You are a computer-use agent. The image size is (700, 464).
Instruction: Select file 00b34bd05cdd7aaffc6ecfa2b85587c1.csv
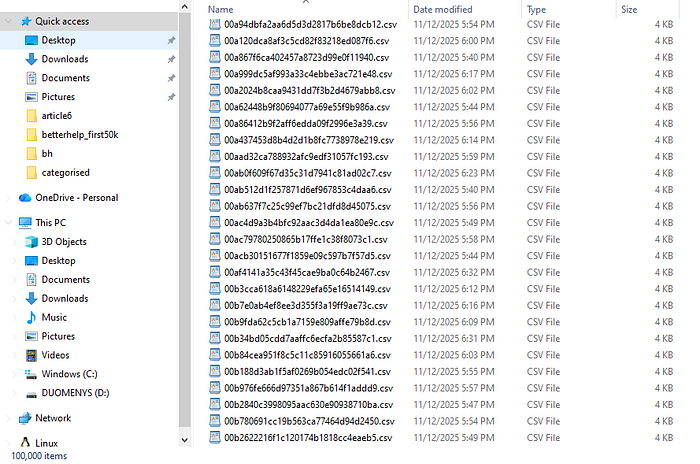(x=308, y=339)
